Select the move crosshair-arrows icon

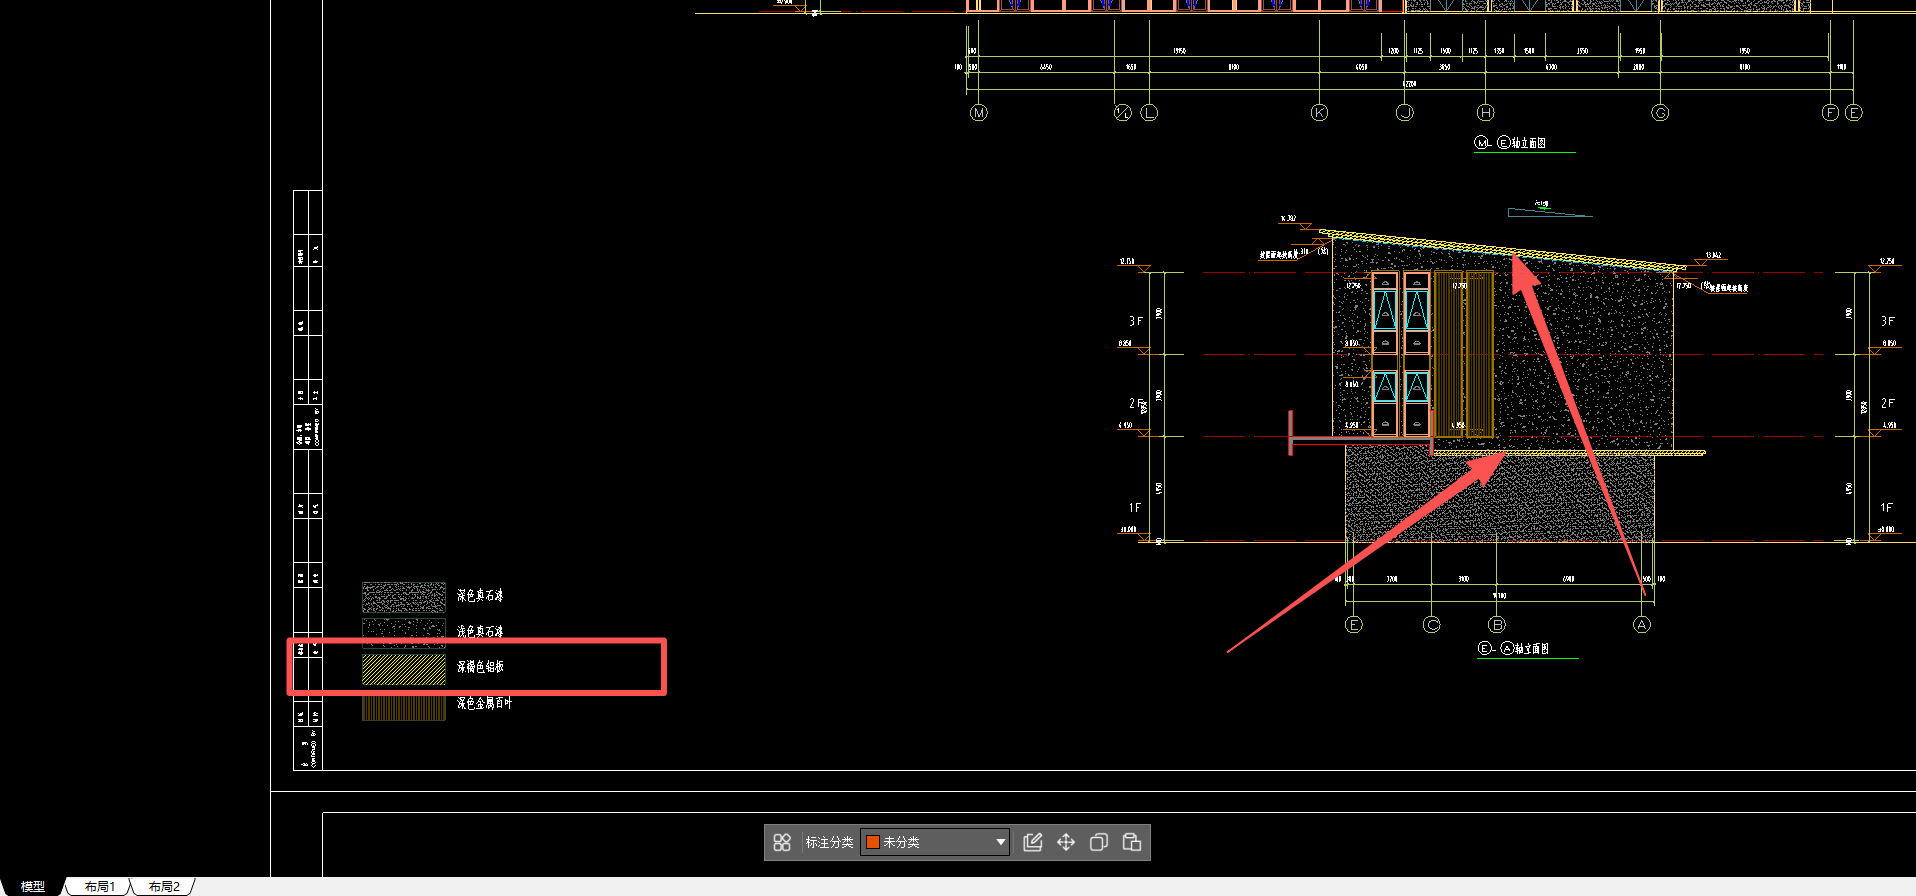click(x=1066, y=842)
